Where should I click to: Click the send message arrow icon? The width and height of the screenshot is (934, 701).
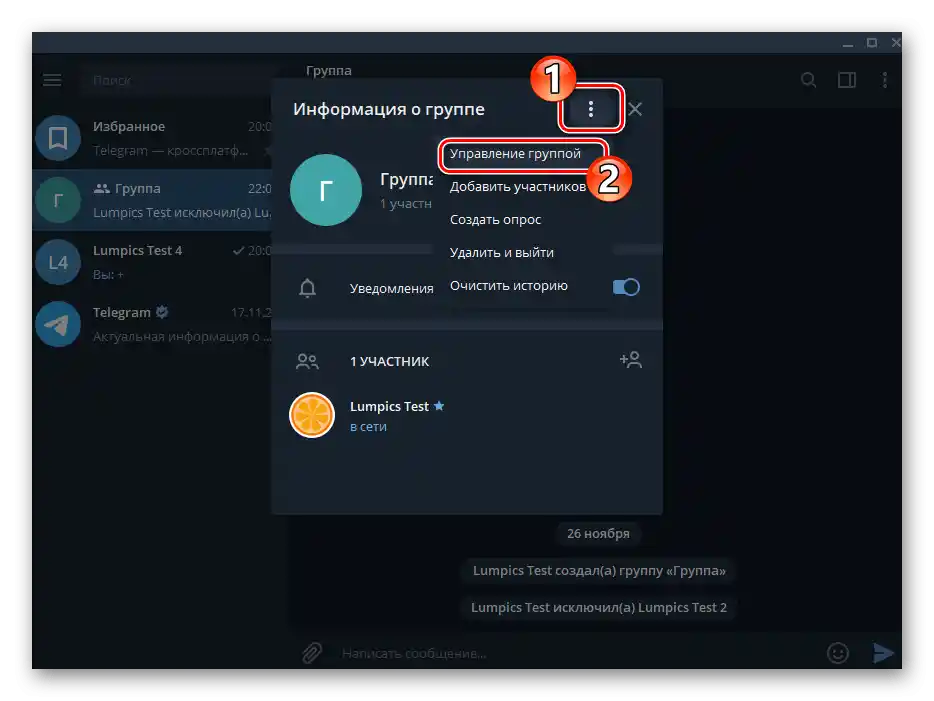click(x=884, y=652)
